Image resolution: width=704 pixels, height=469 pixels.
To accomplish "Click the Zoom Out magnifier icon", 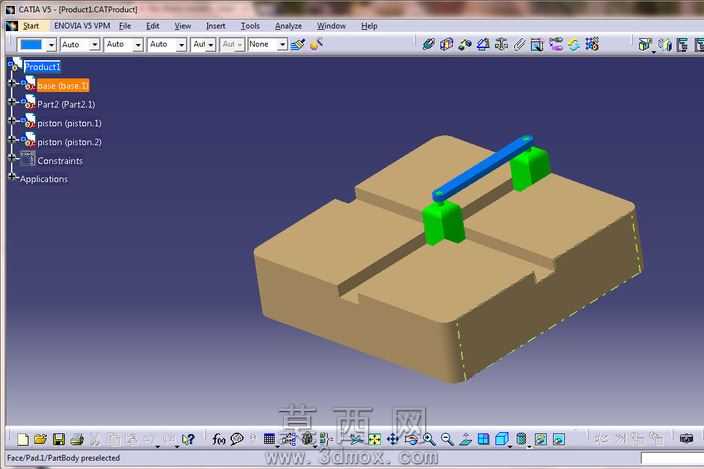I will coord(447,439).
